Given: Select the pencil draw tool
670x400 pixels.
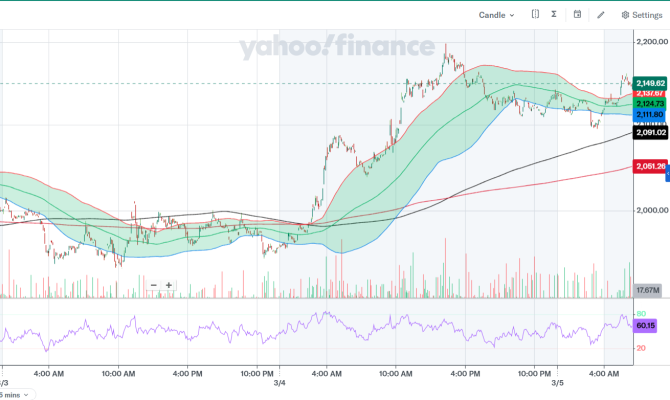Looking at the screenshot, I should [601, 15].
